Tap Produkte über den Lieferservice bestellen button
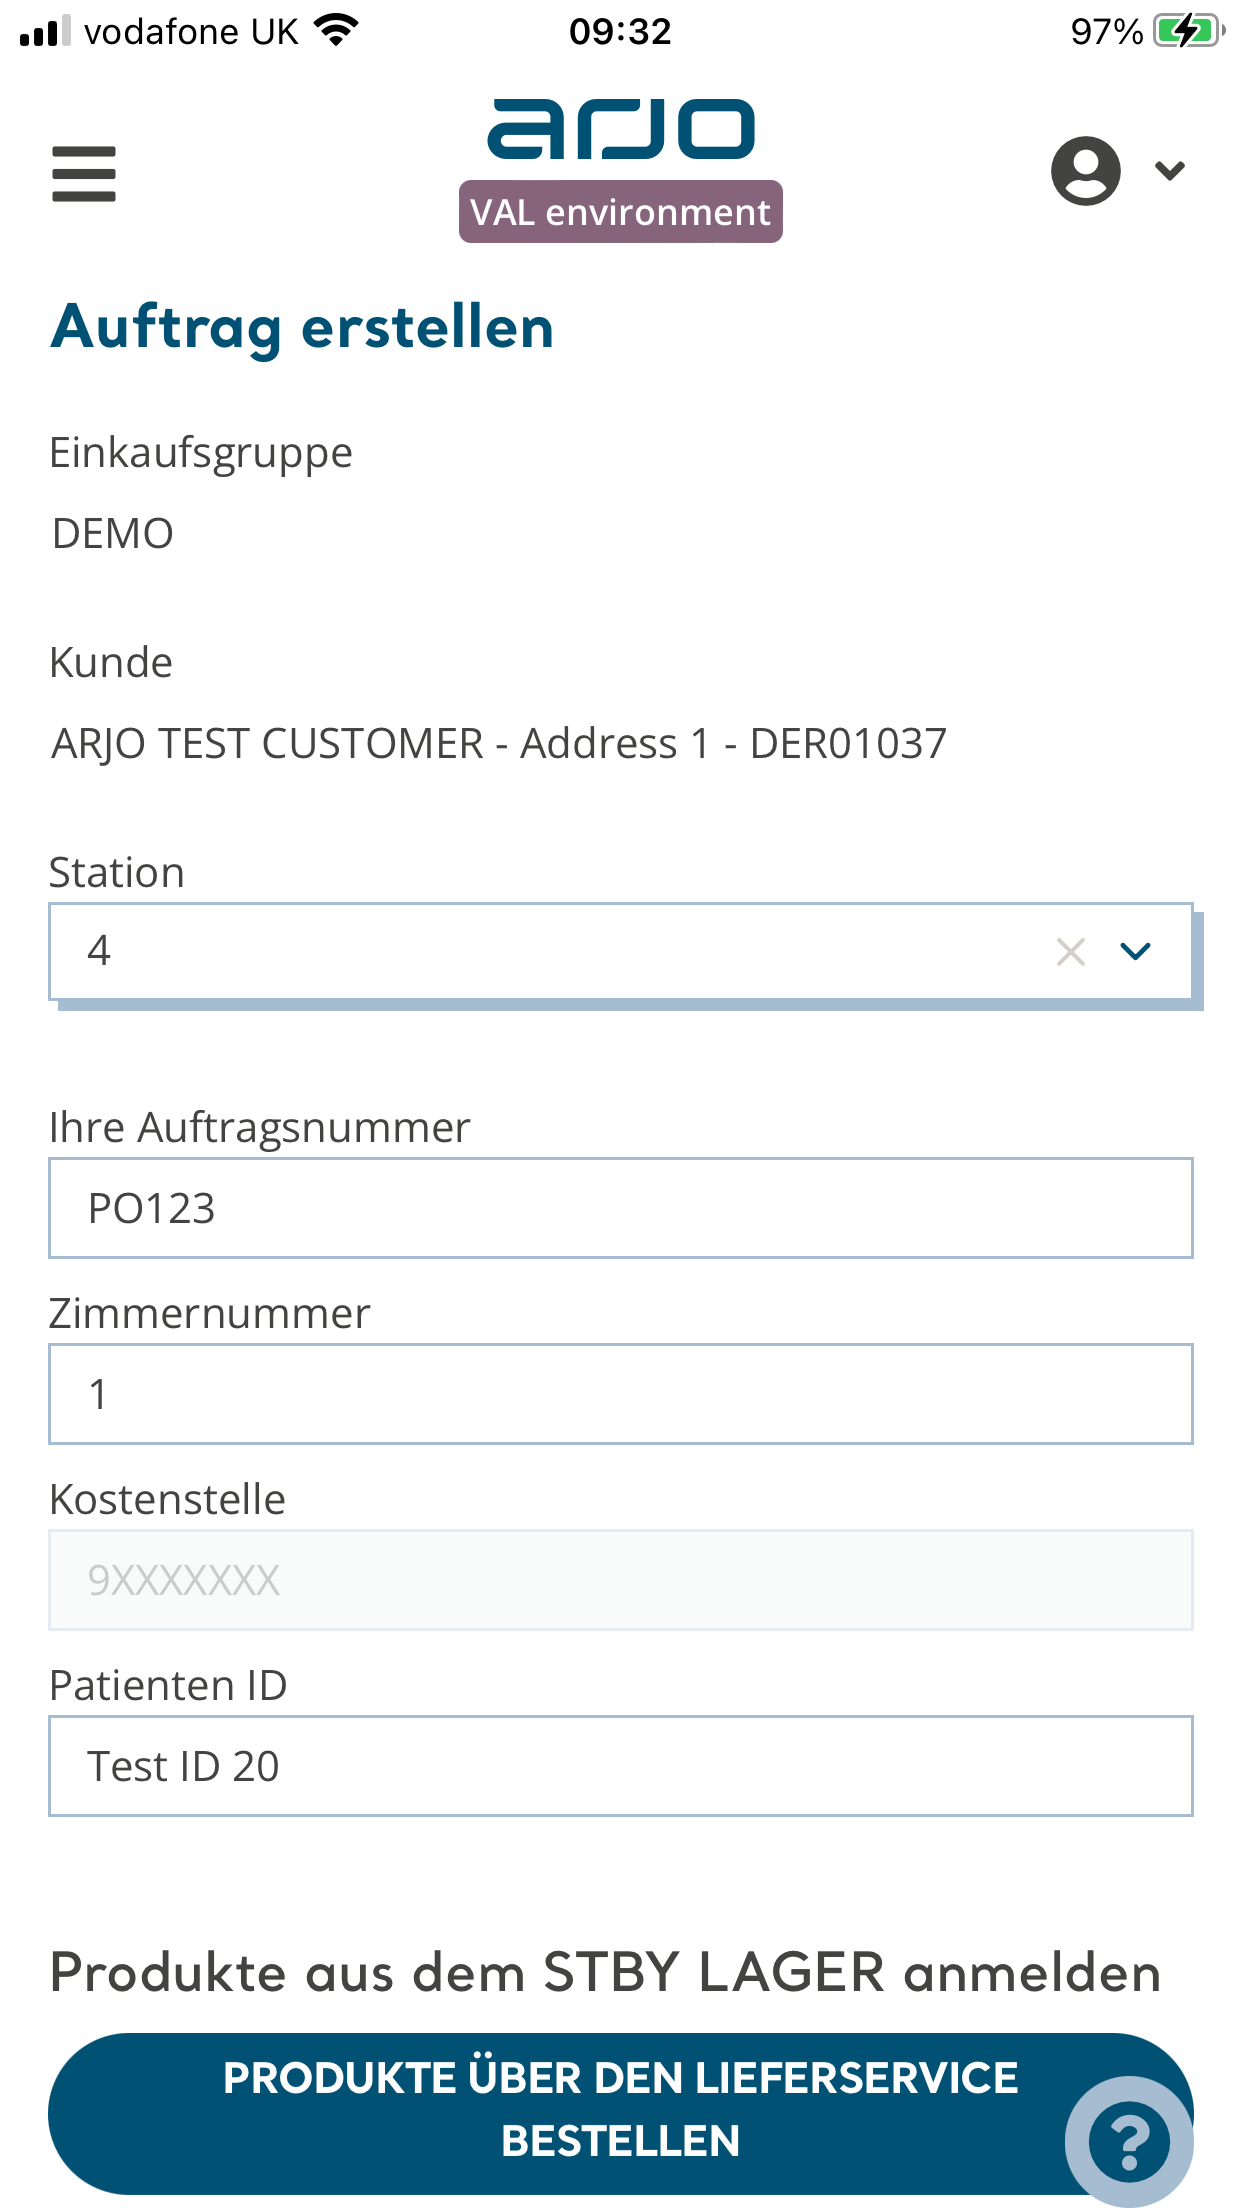Screen dimensions: 1242x2208 pyautogui.click(x=621, y=2112)
